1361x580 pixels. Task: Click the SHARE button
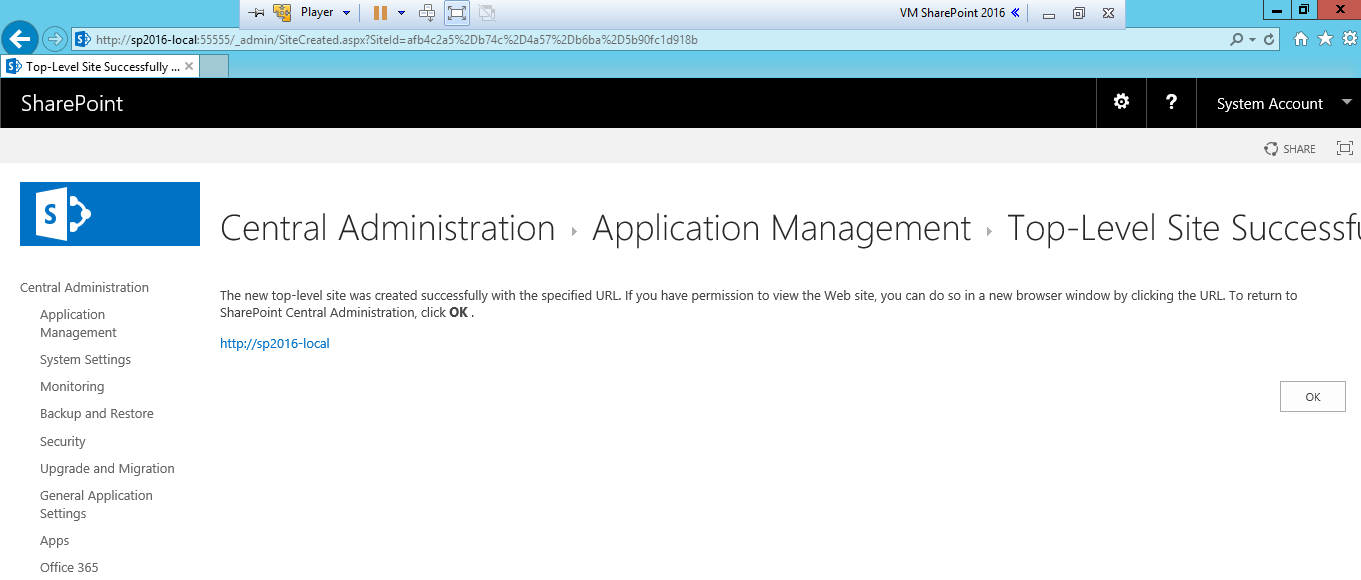[1290, 149]
